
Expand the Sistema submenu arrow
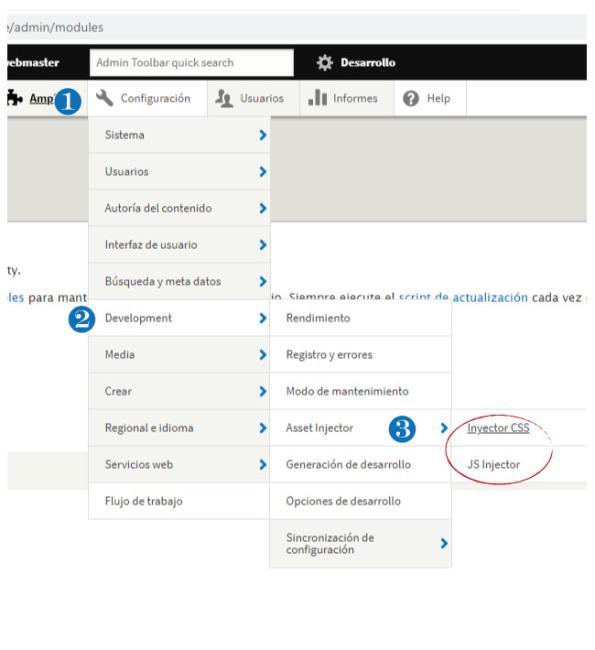pyautogui.click(x=262, y=135)
